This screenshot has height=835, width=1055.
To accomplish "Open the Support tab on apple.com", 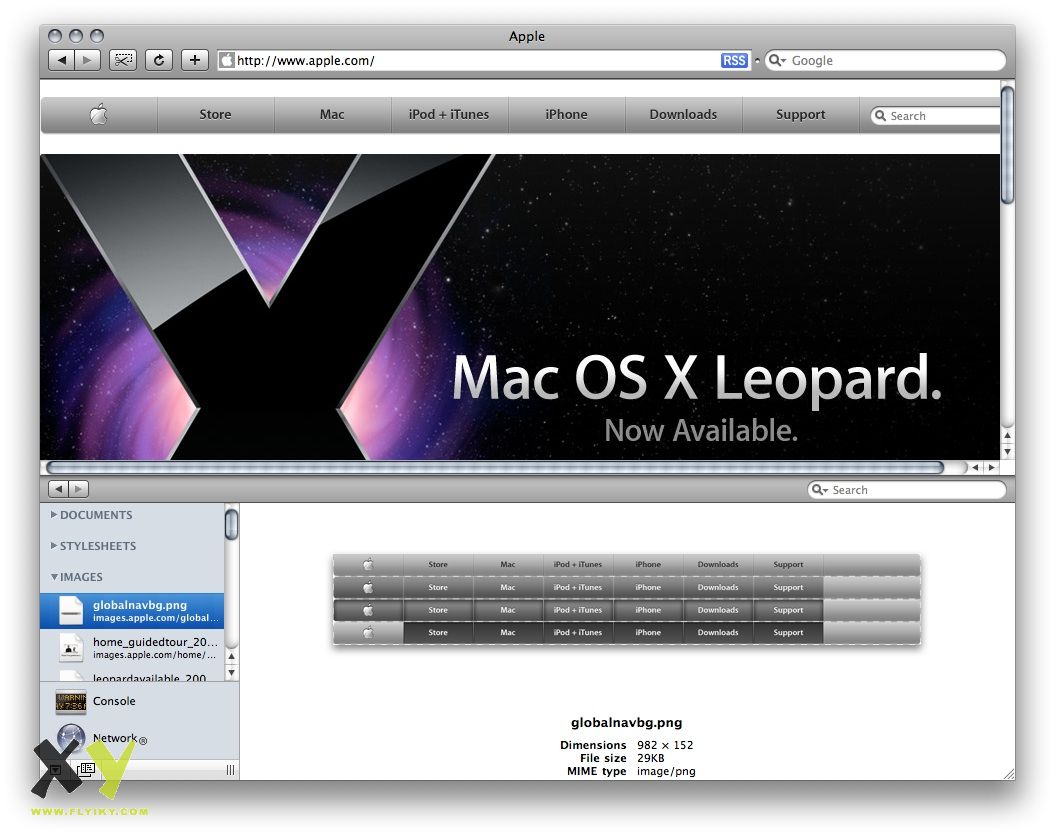I will (x=801, y=114).
